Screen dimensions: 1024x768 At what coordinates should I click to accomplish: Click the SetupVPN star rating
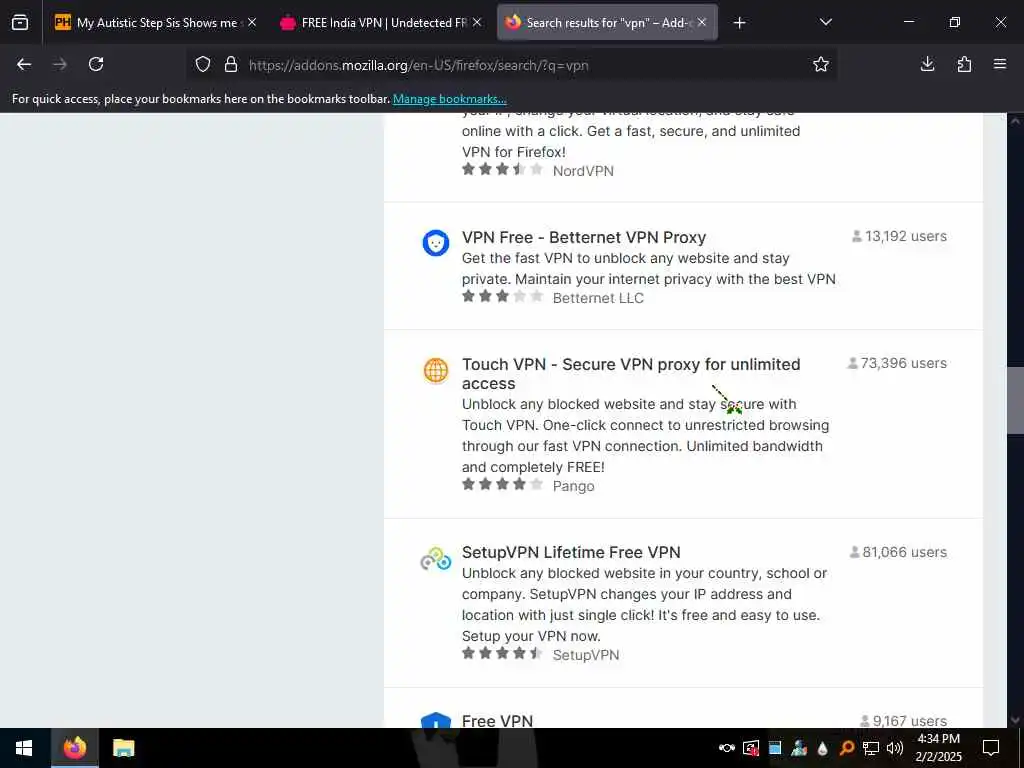click(502, 653)
